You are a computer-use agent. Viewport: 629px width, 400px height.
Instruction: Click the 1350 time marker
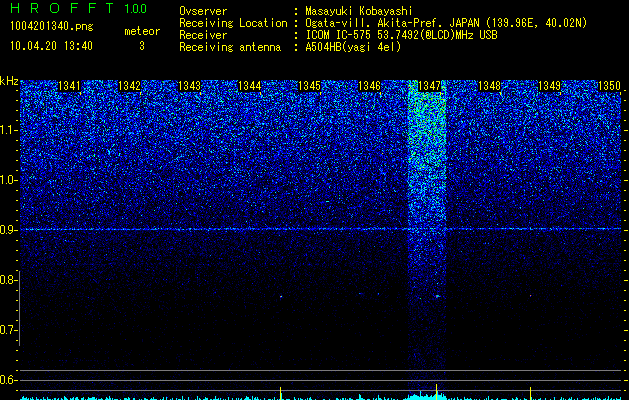tap(609, 86)
